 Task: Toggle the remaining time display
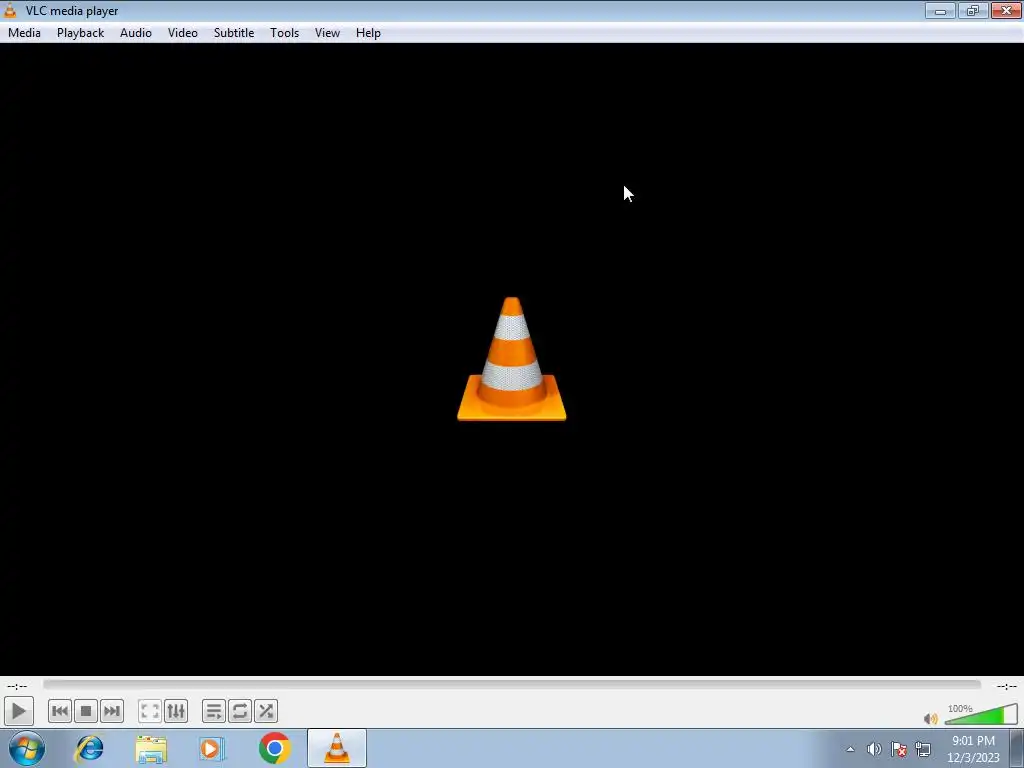click(1006, 686)
